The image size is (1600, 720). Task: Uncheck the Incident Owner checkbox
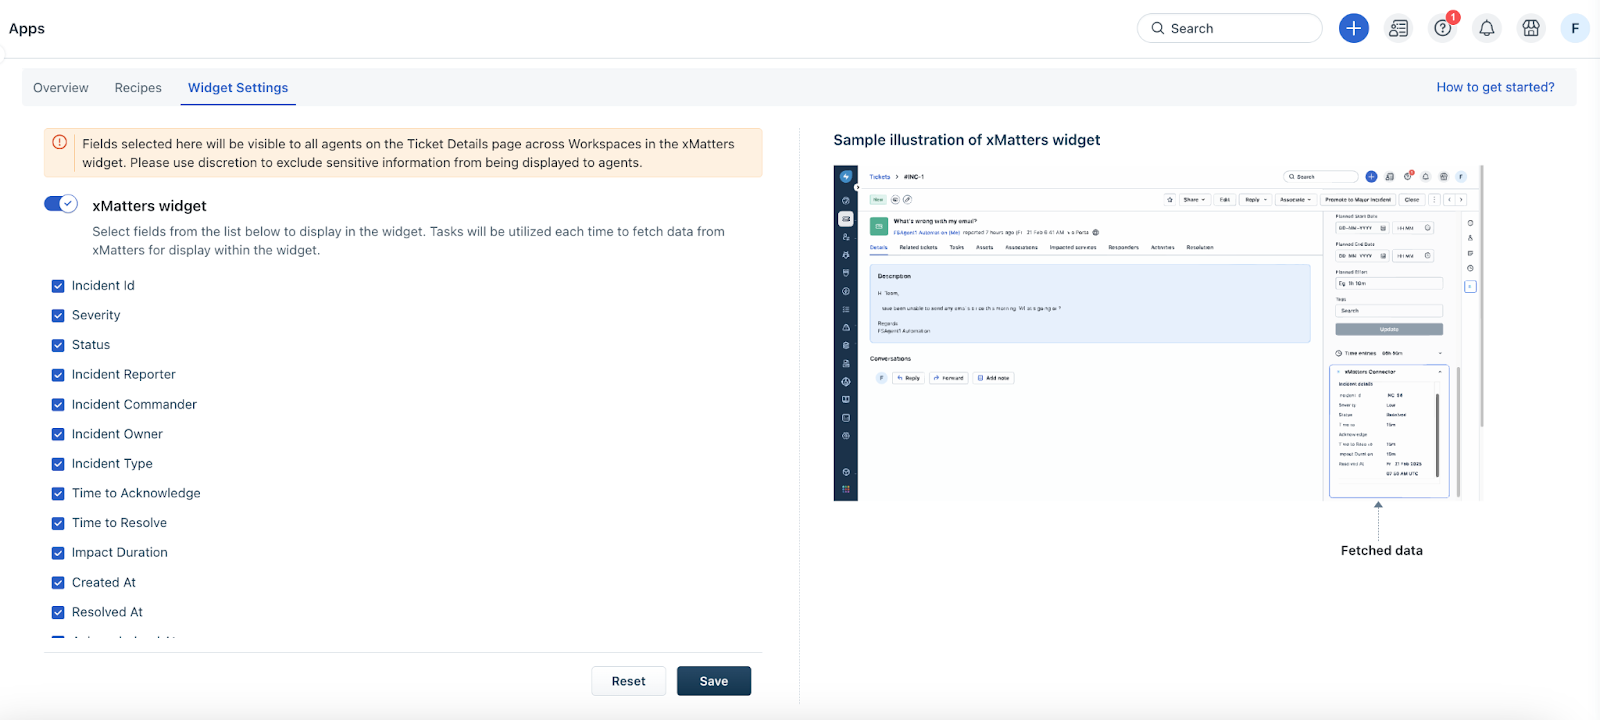coord(58,434)
